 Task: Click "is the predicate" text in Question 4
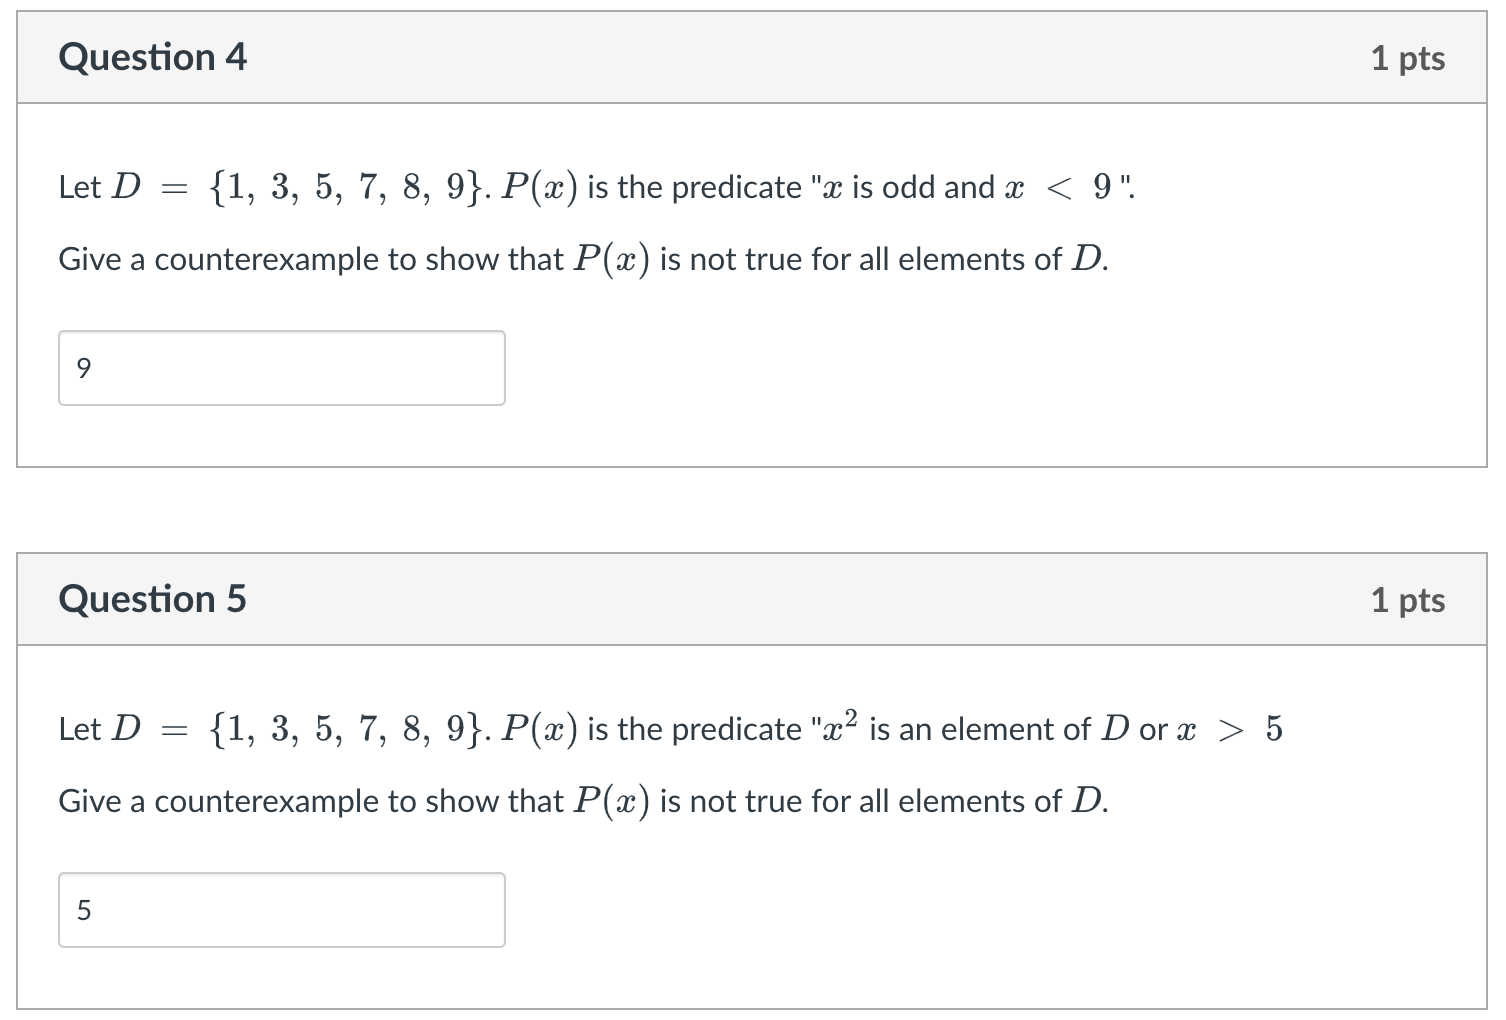(x=694, y=187)
